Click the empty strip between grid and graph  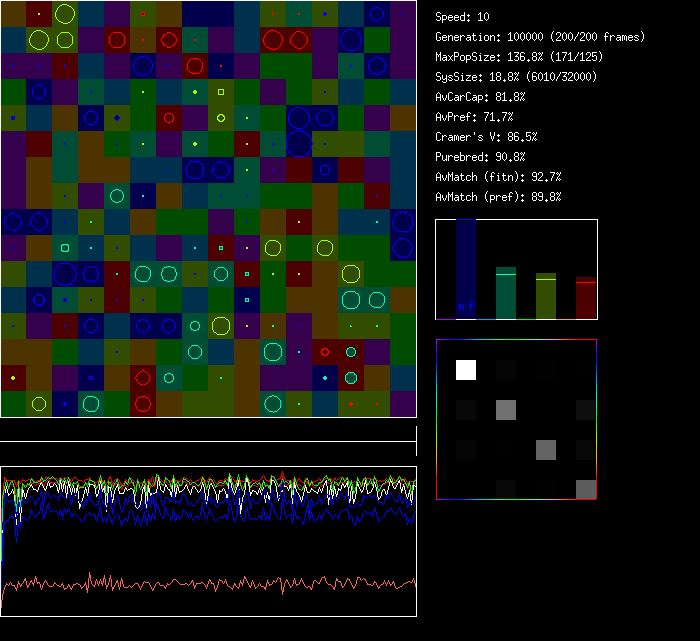[x=208, y=430]
